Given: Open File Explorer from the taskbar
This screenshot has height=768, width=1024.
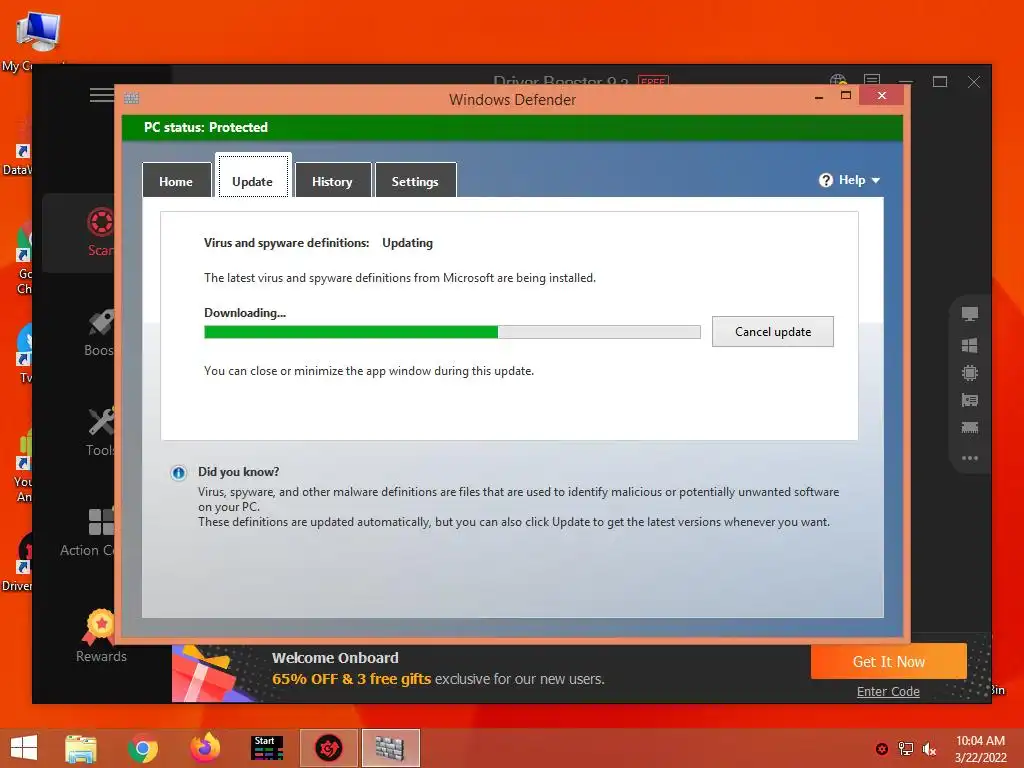Looking at the screenshot, I should [81, 748].
